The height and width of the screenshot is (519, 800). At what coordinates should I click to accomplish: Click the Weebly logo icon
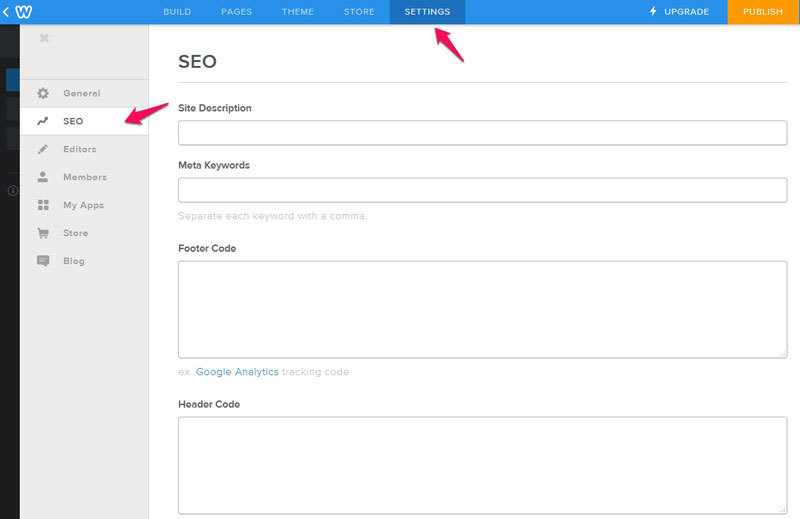pyautogui.click(x=25, y=12)
